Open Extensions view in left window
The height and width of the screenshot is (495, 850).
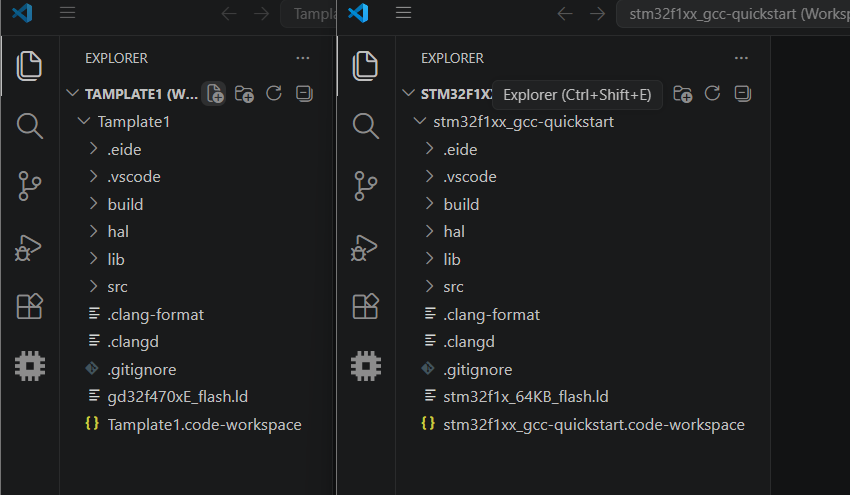tap(29, 306)
